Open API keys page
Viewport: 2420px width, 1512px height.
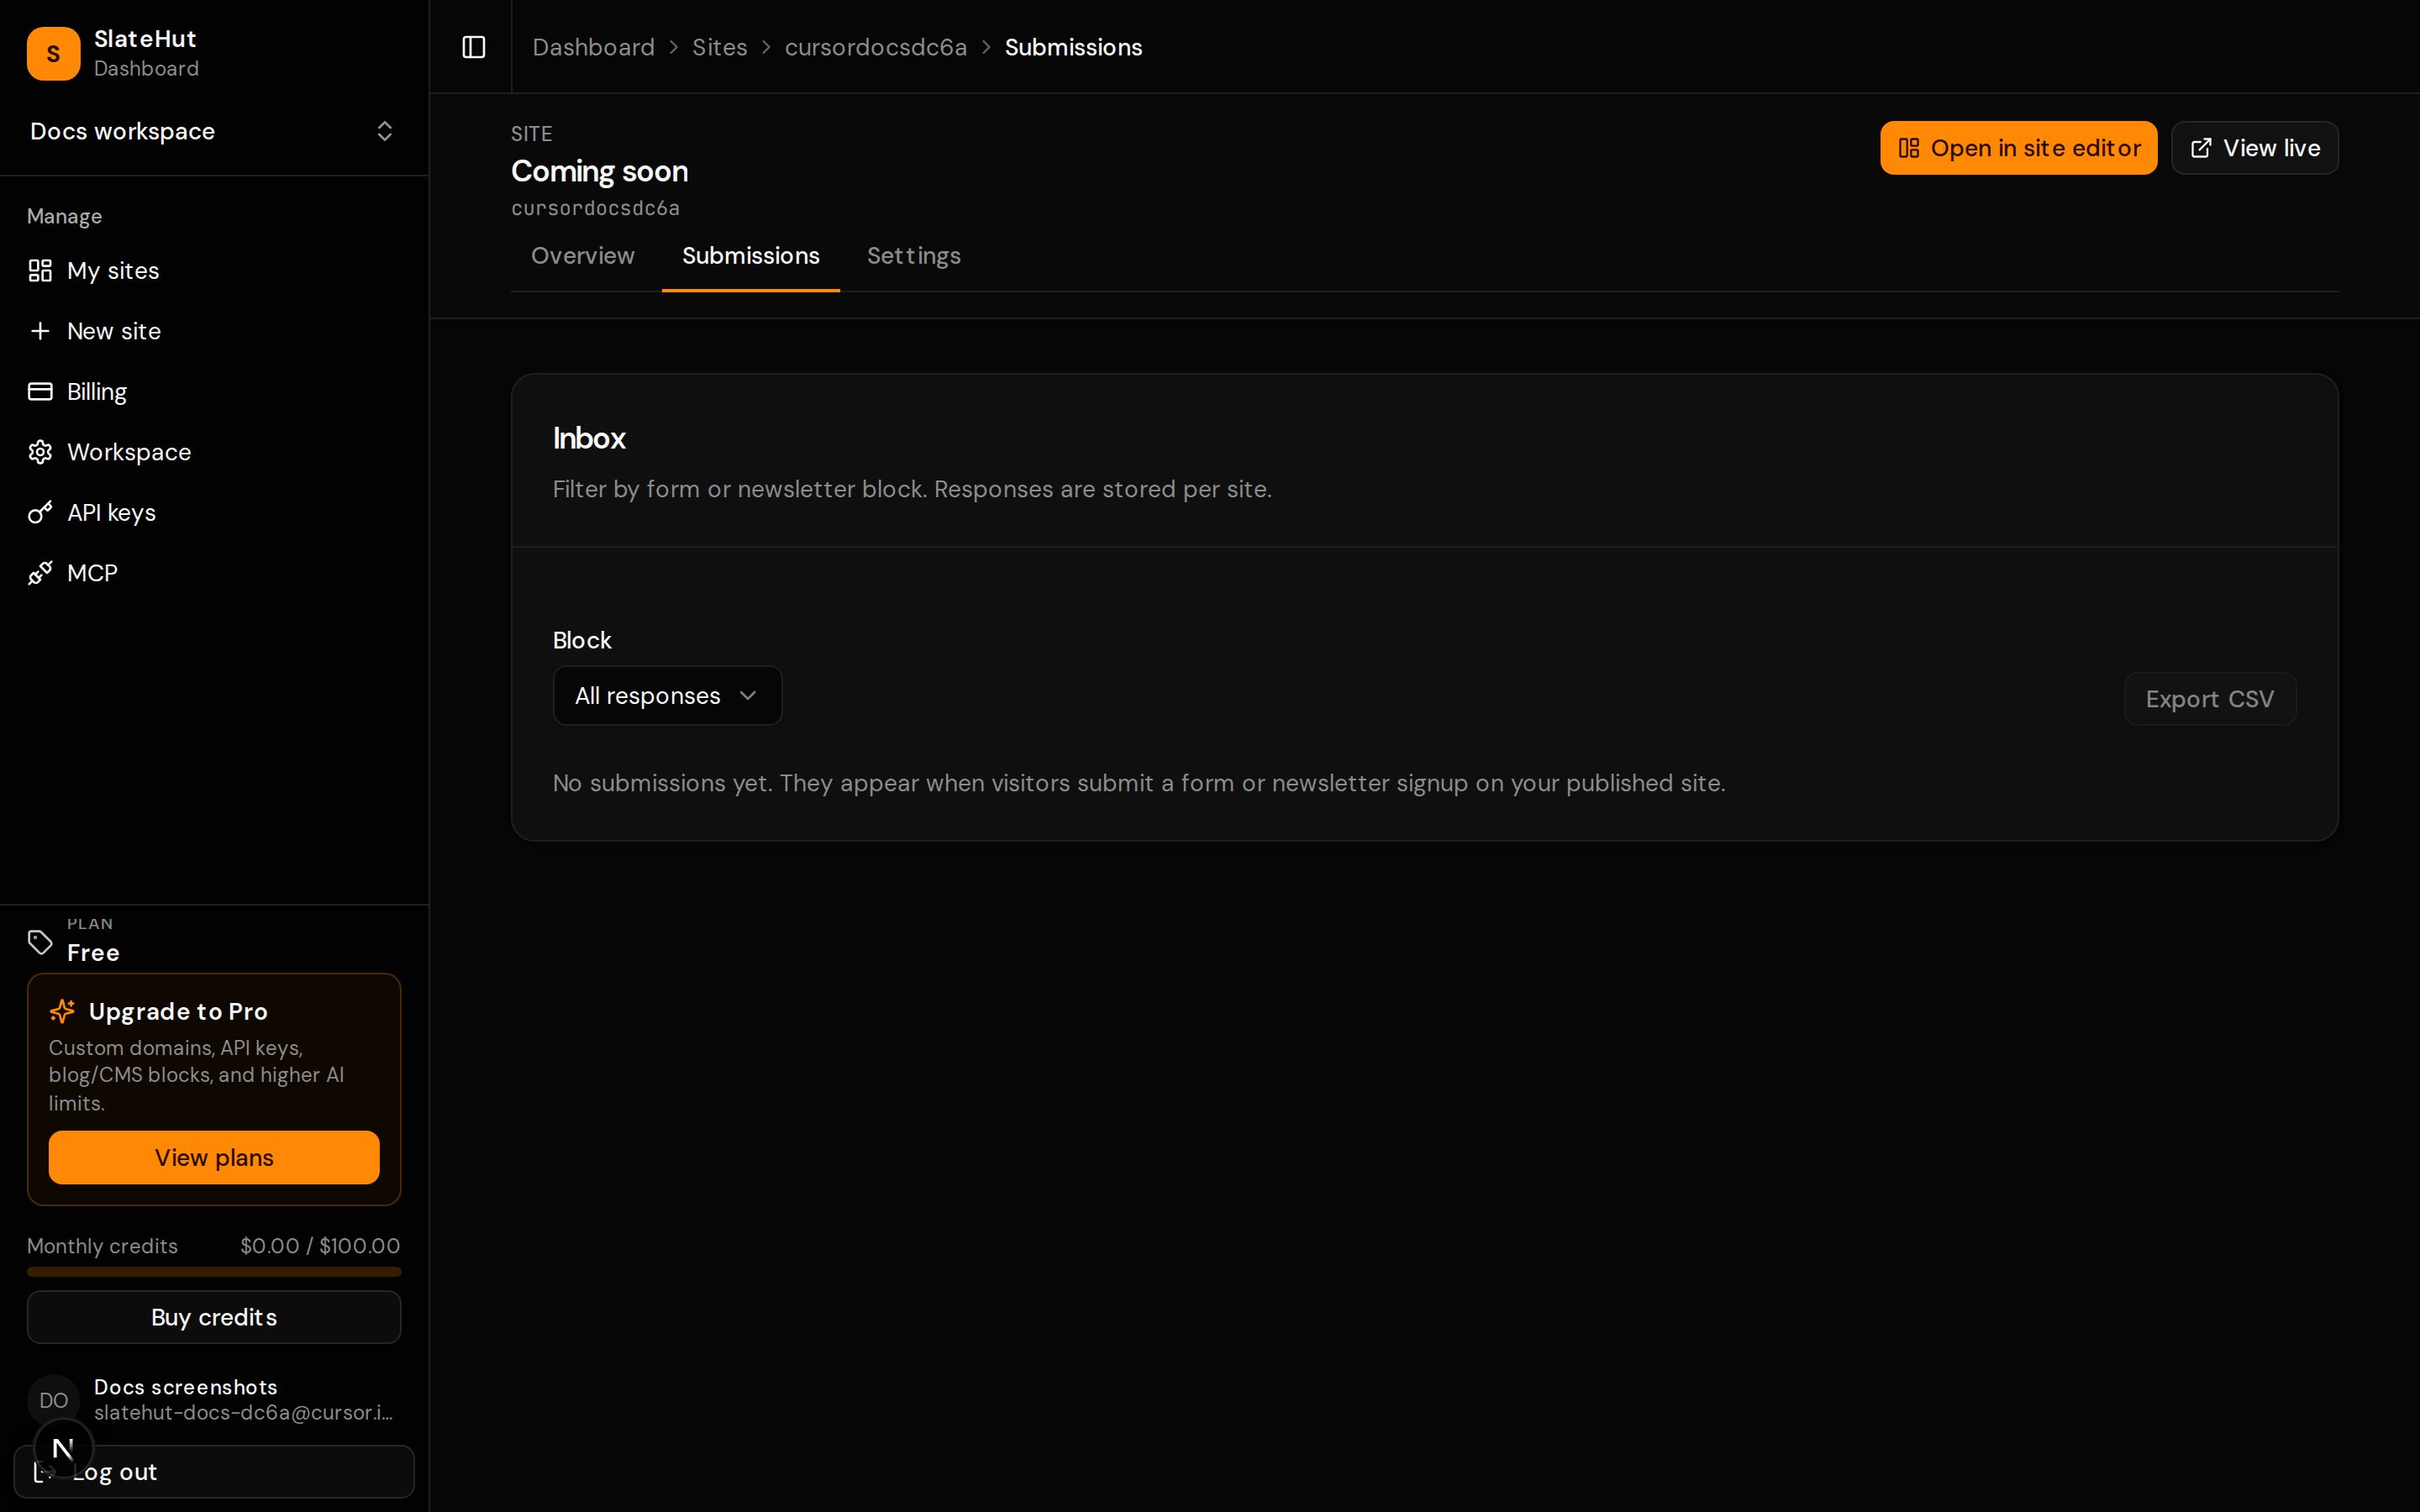pos(214,512)
